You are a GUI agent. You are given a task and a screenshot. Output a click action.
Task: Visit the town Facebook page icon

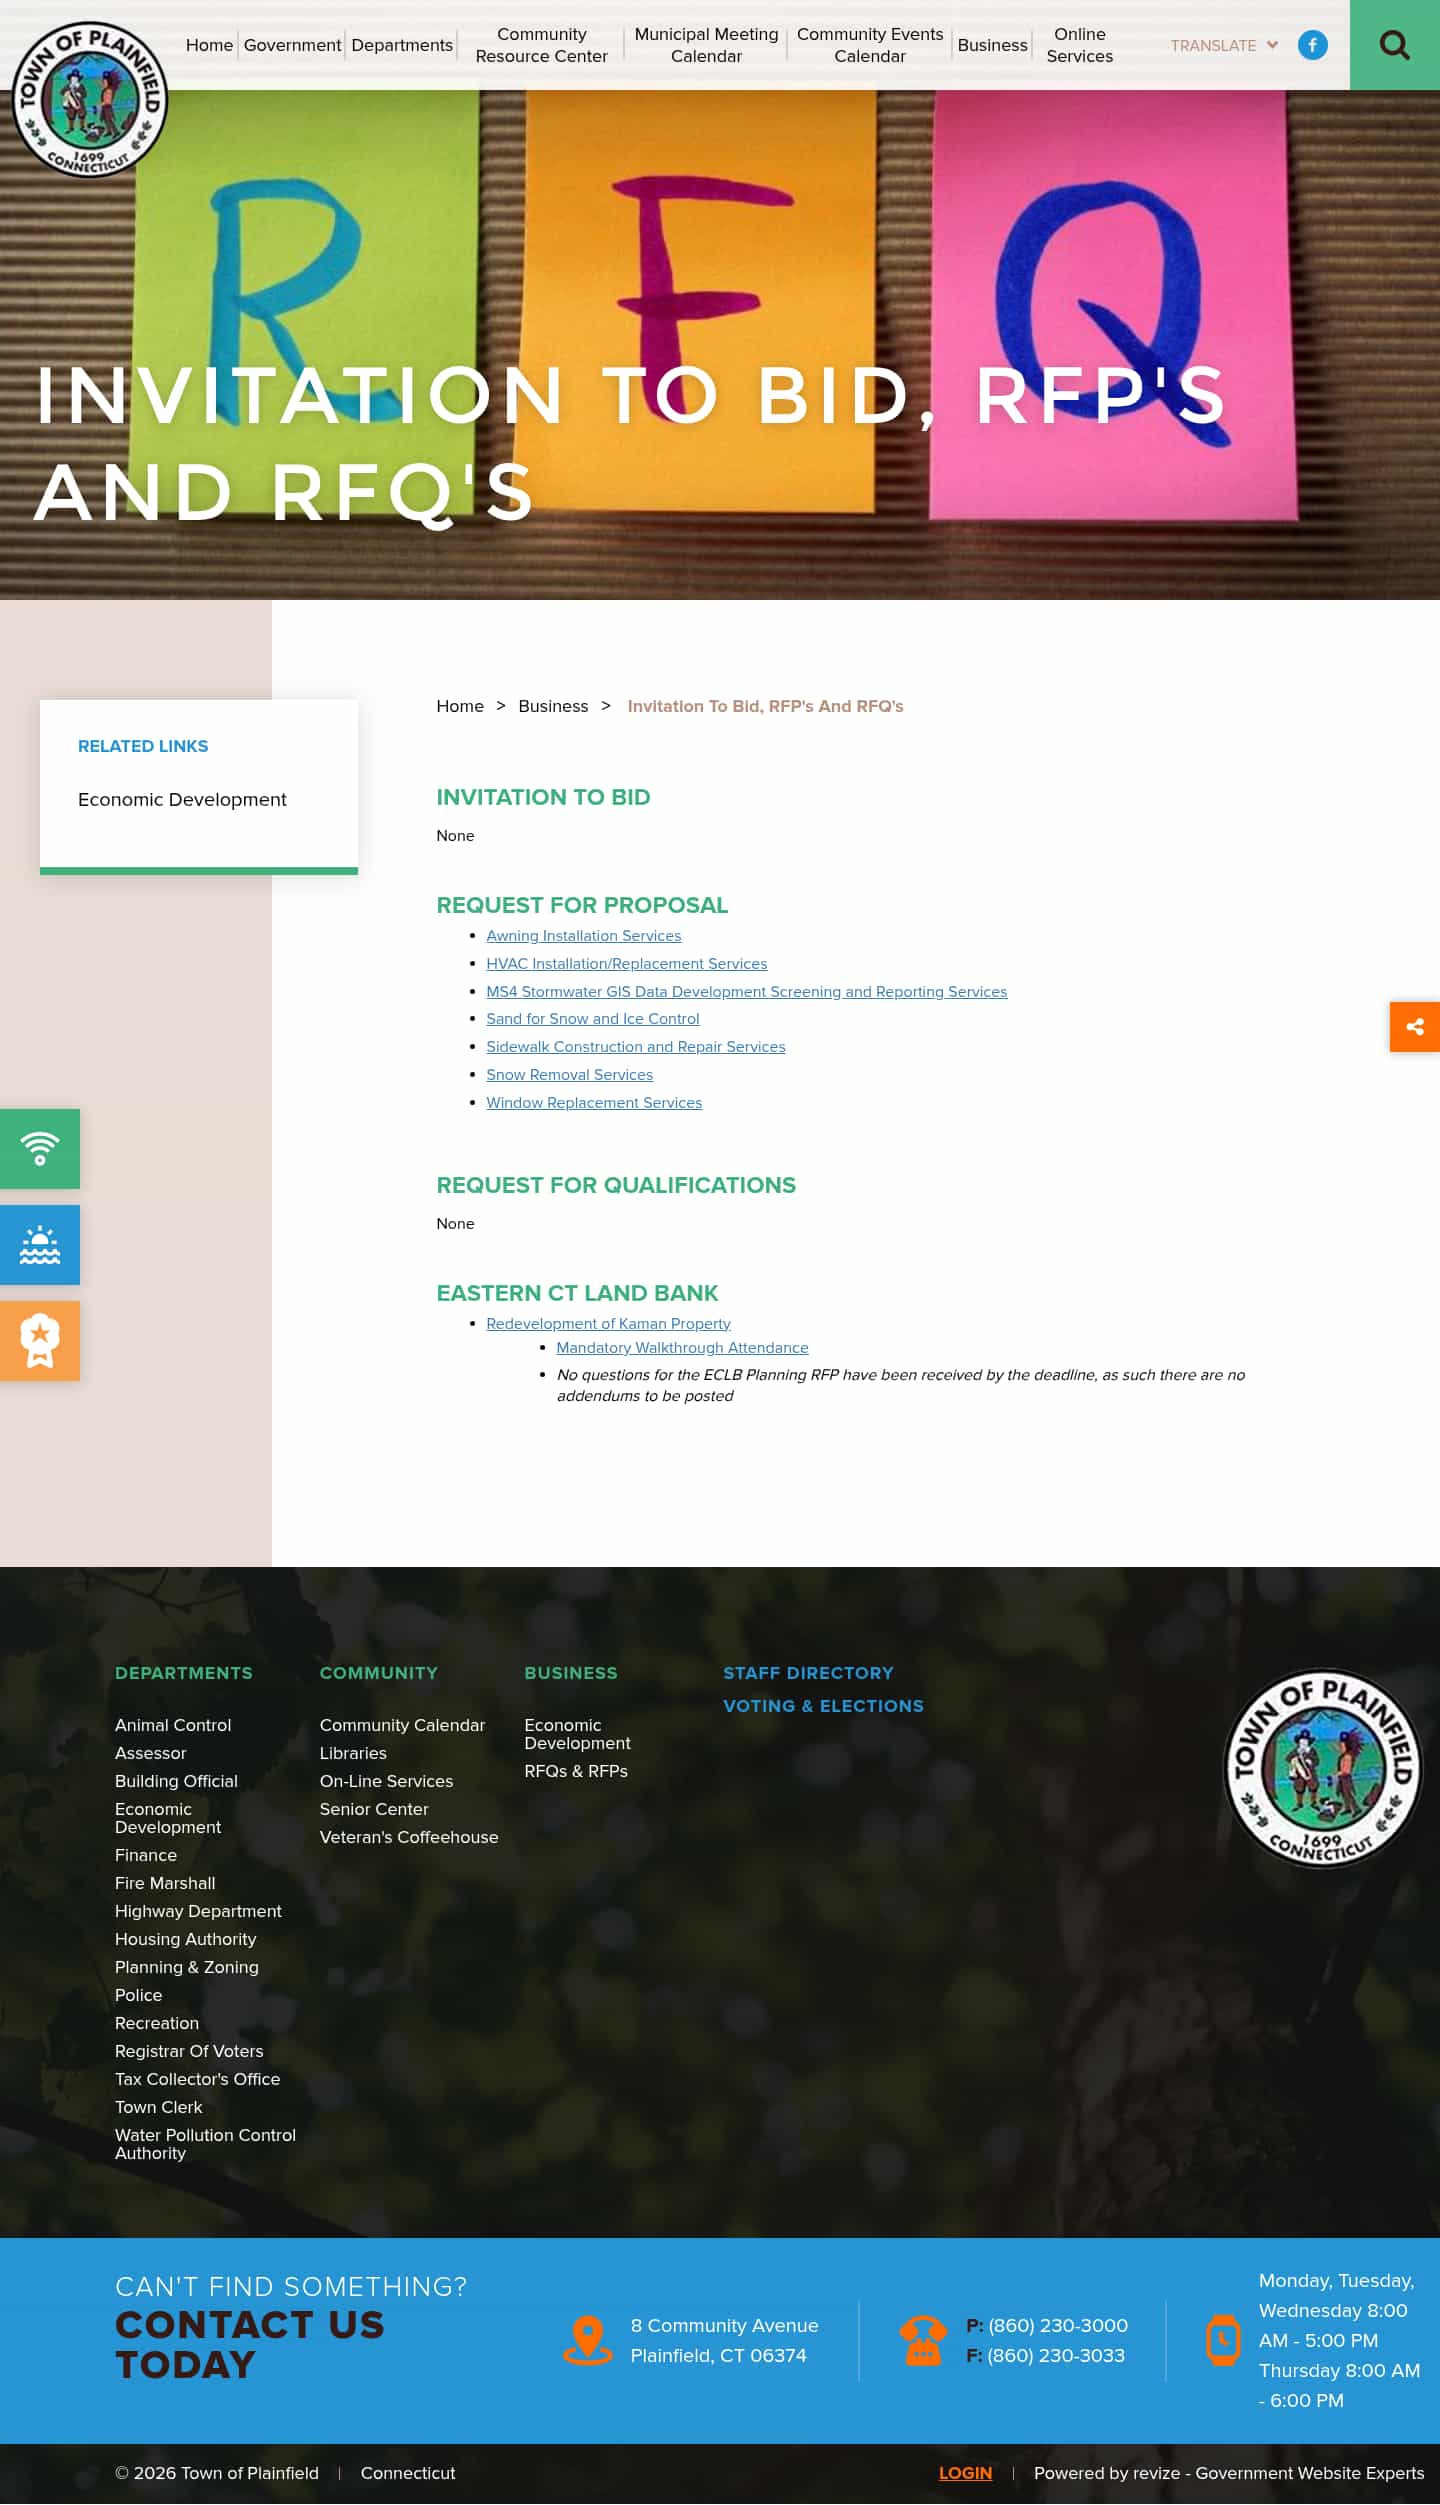tap(1312, 45)
